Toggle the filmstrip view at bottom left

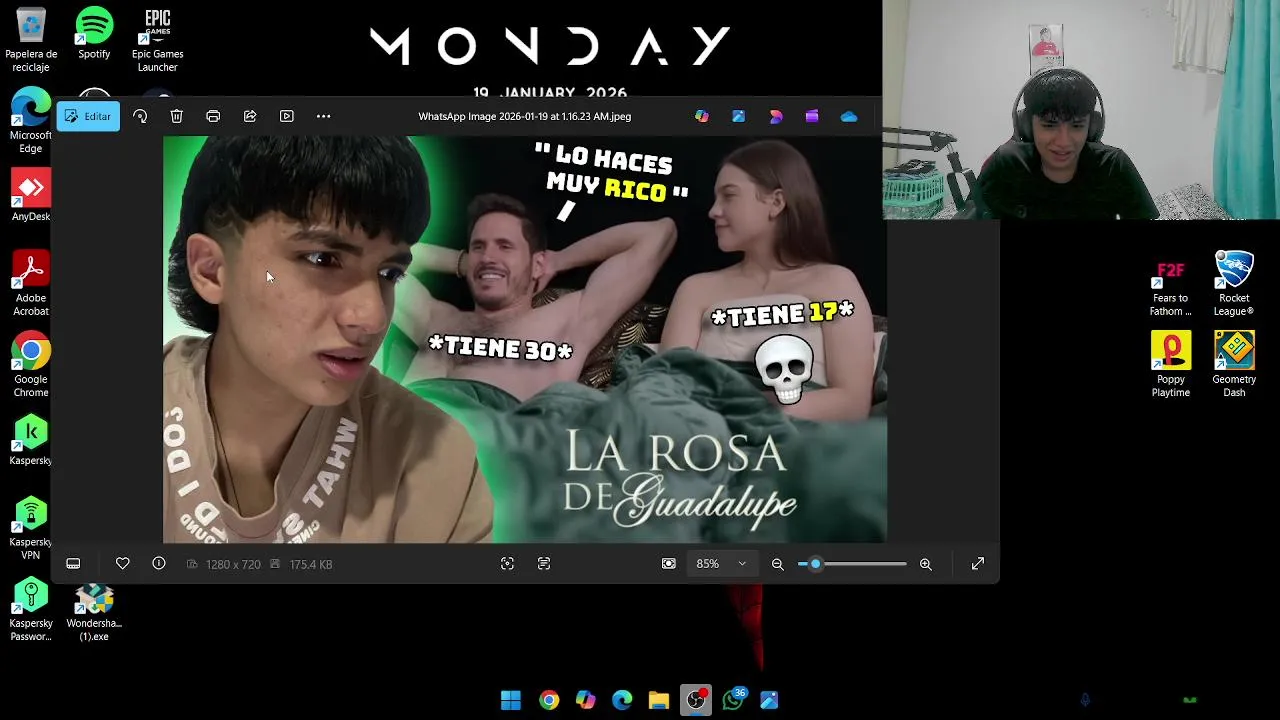[73, 564]
